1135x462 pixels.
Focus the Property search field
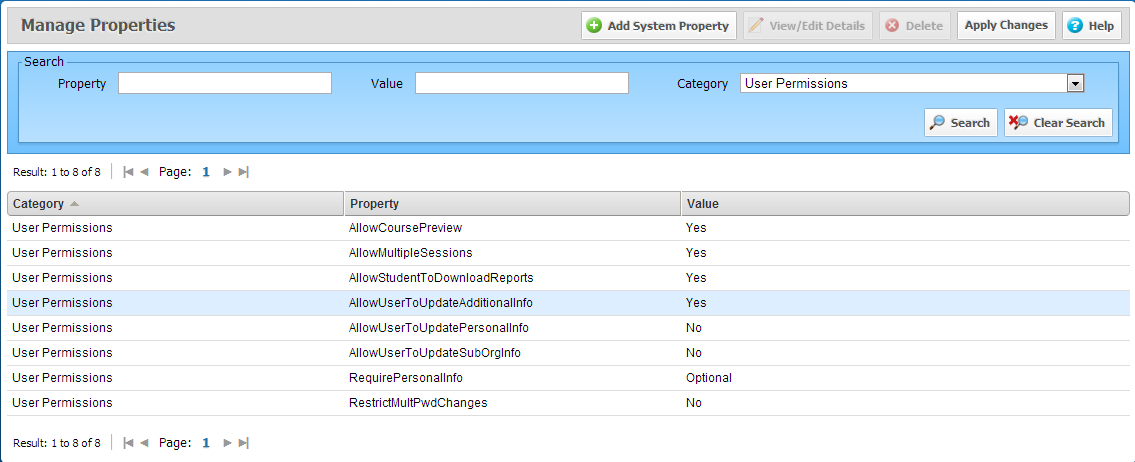[225, 84]
